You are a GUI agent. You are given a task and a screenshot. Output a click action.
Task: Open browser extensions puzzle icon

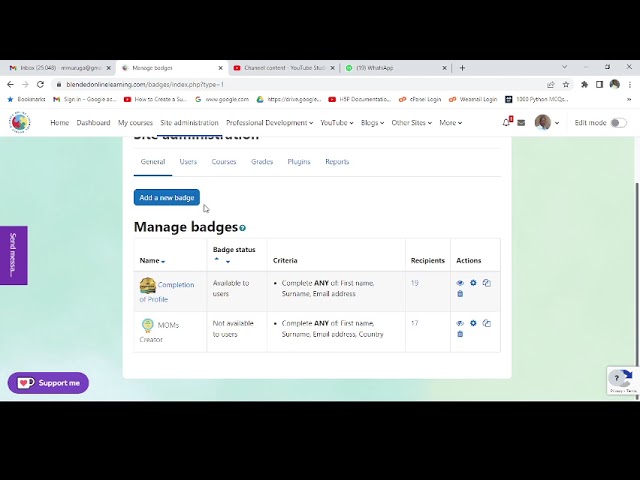pyautogui.click(x=584, y=84)
